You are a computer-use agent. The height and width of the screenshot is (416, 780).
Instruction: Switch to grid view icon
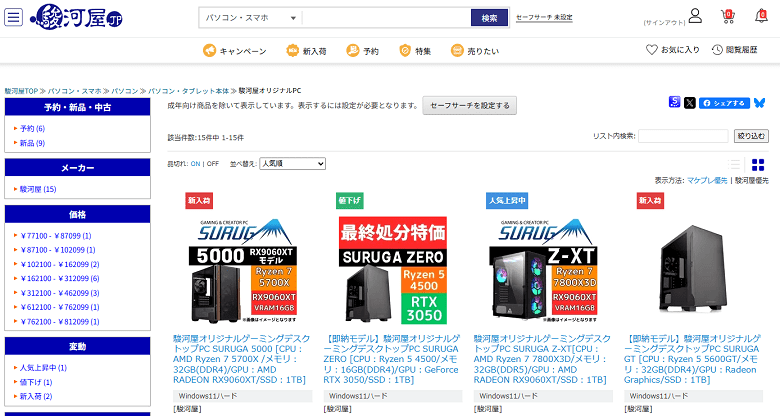(x=758, y=164)
